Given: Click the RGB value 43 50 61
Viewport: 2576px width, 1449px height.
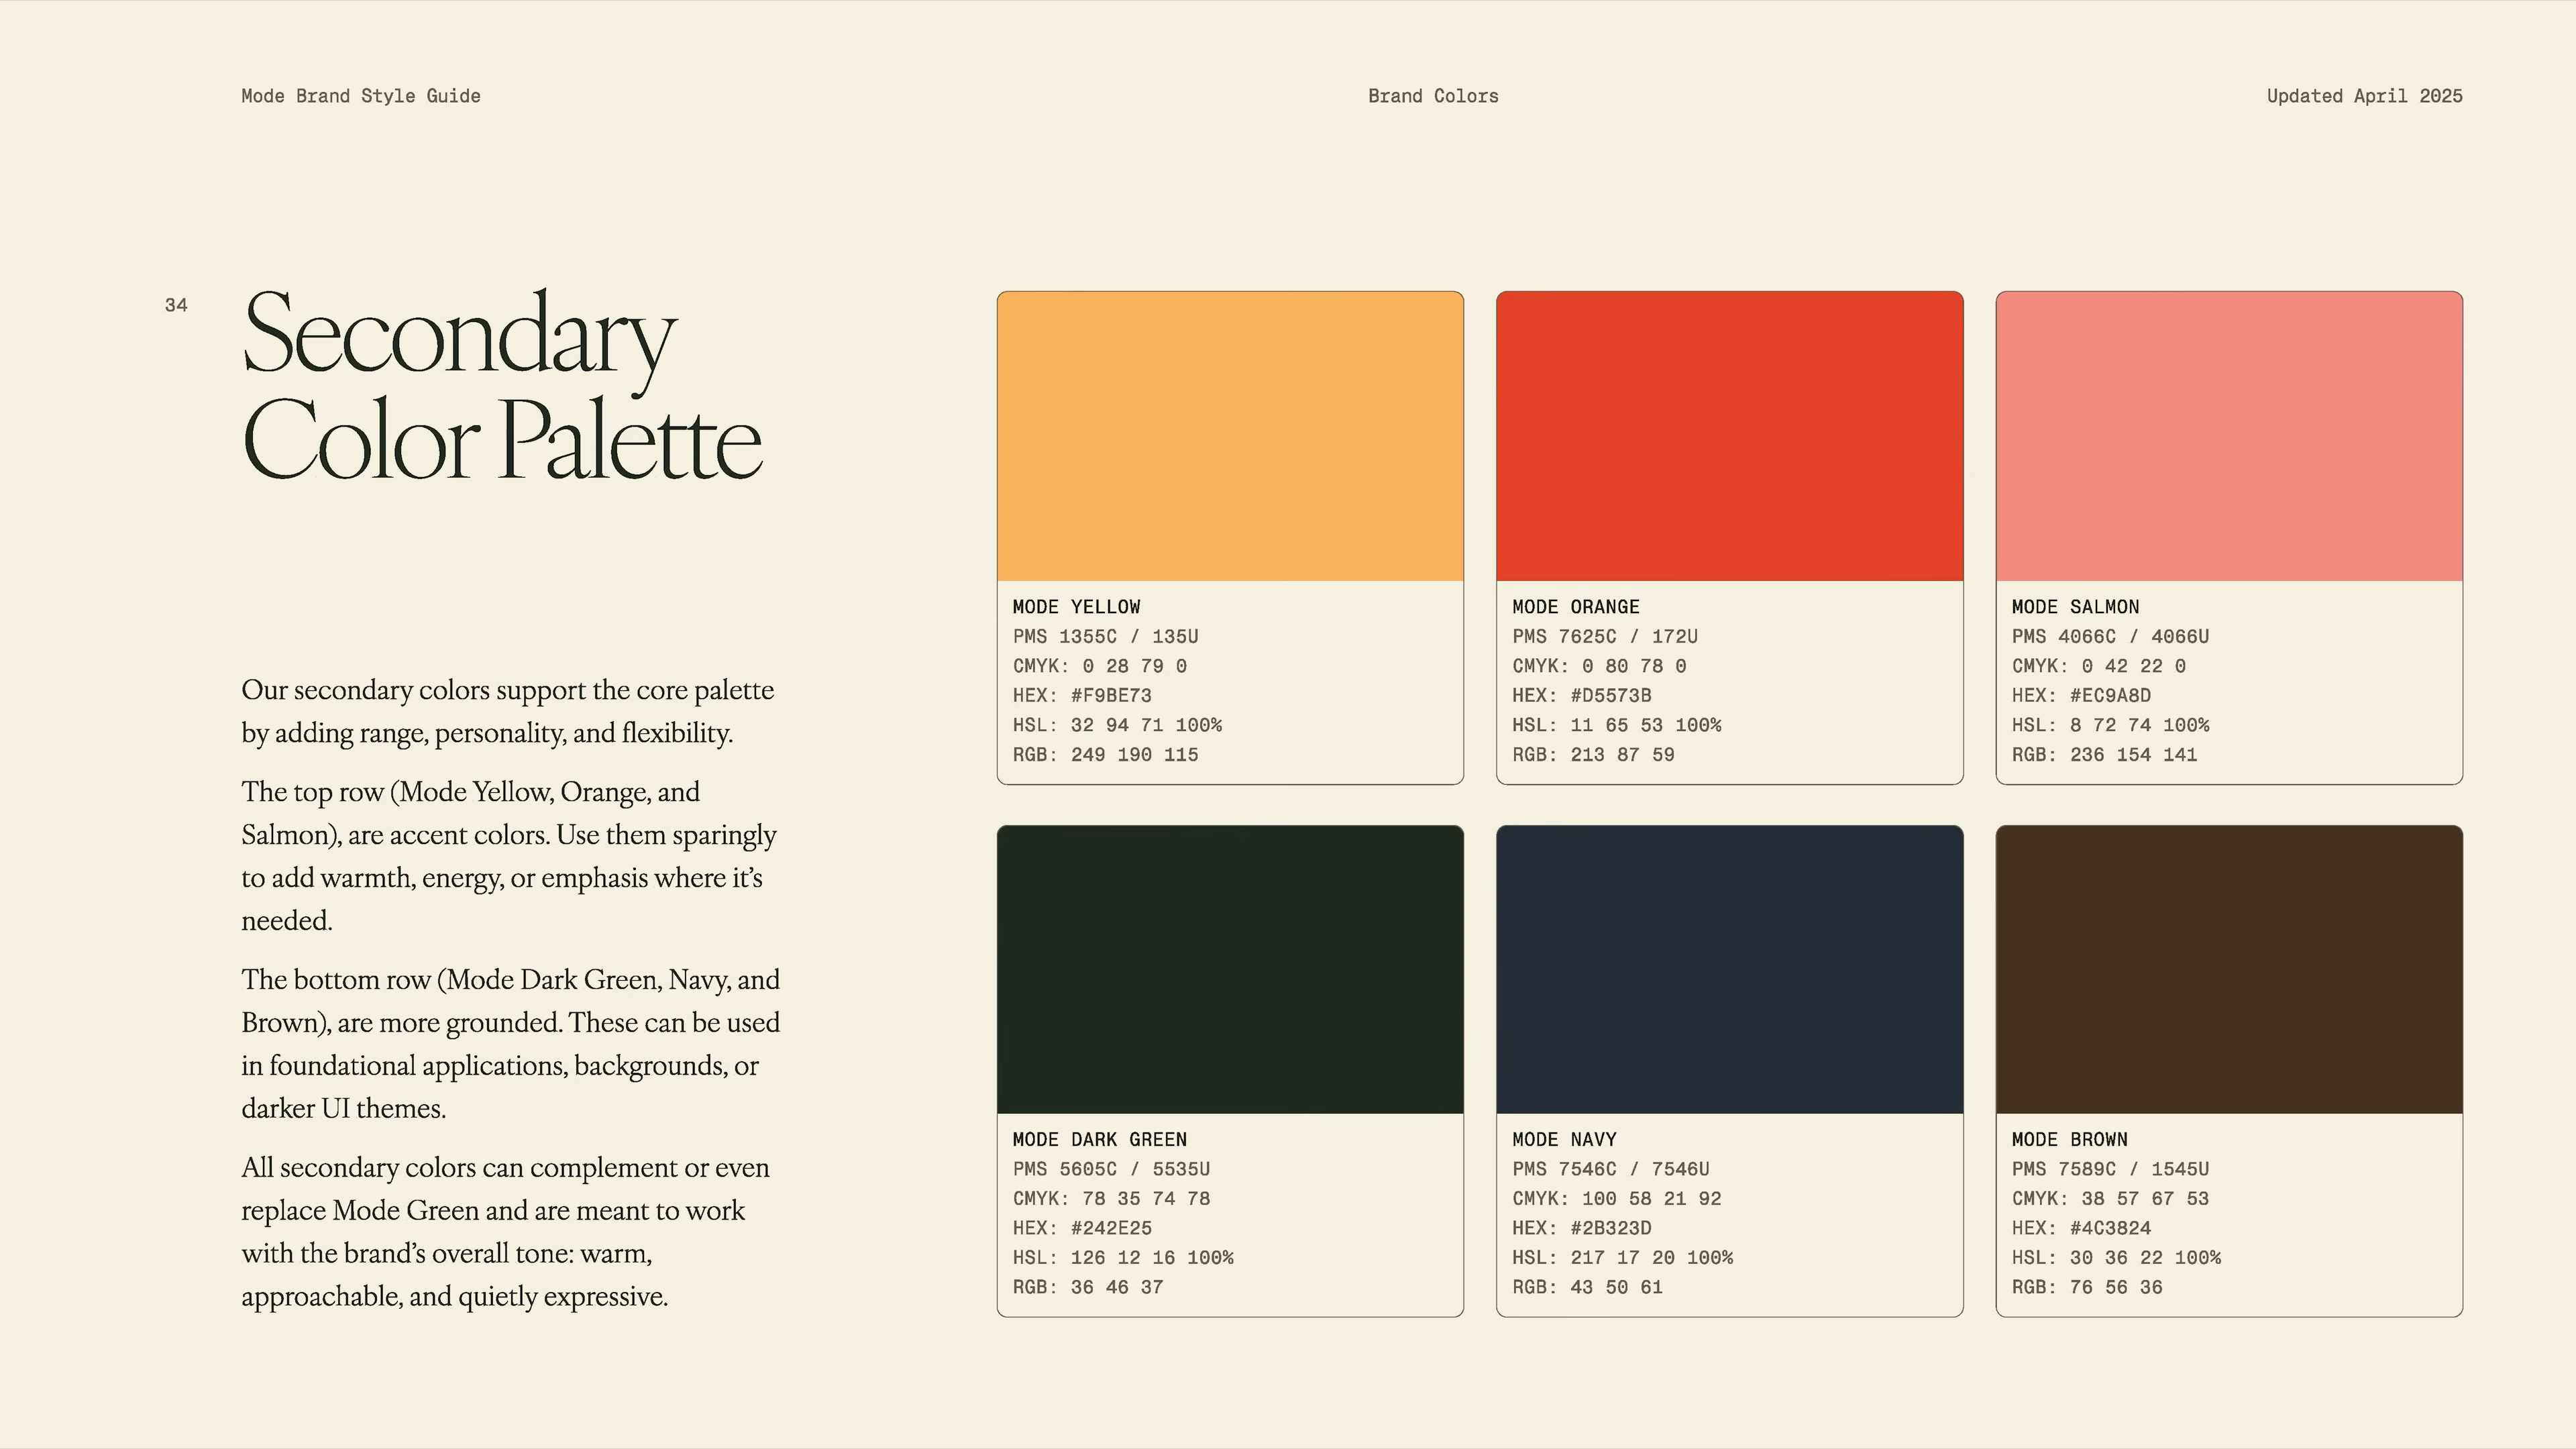Looking at the screenshot, I should (1588, 1288).
